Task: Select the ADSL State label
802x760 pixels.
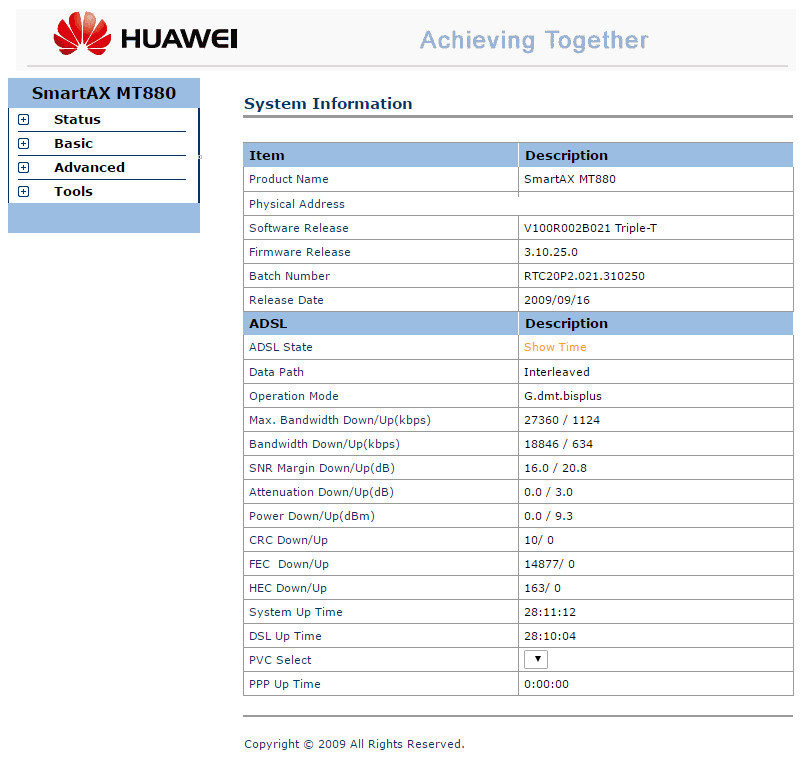Action: click(x=281, y=347)
